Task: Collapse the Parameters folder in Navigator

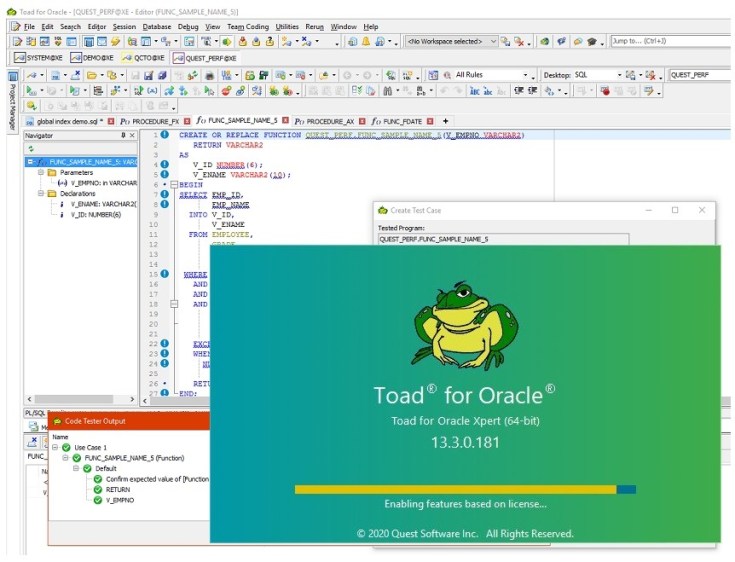Action: pyautogui.click(x=41, y=172)
